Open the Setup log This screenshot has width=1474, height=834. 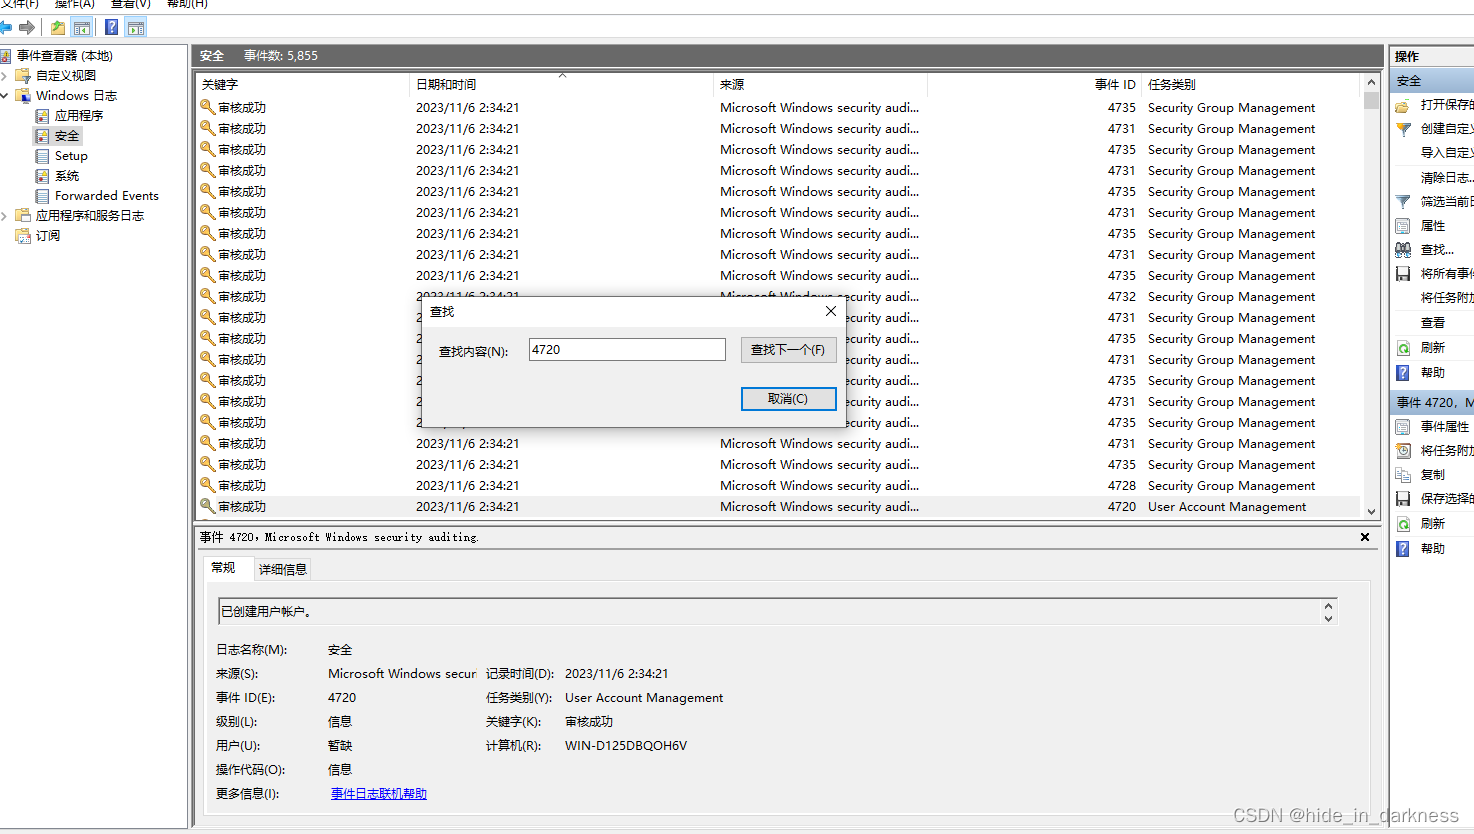(71, 156)
